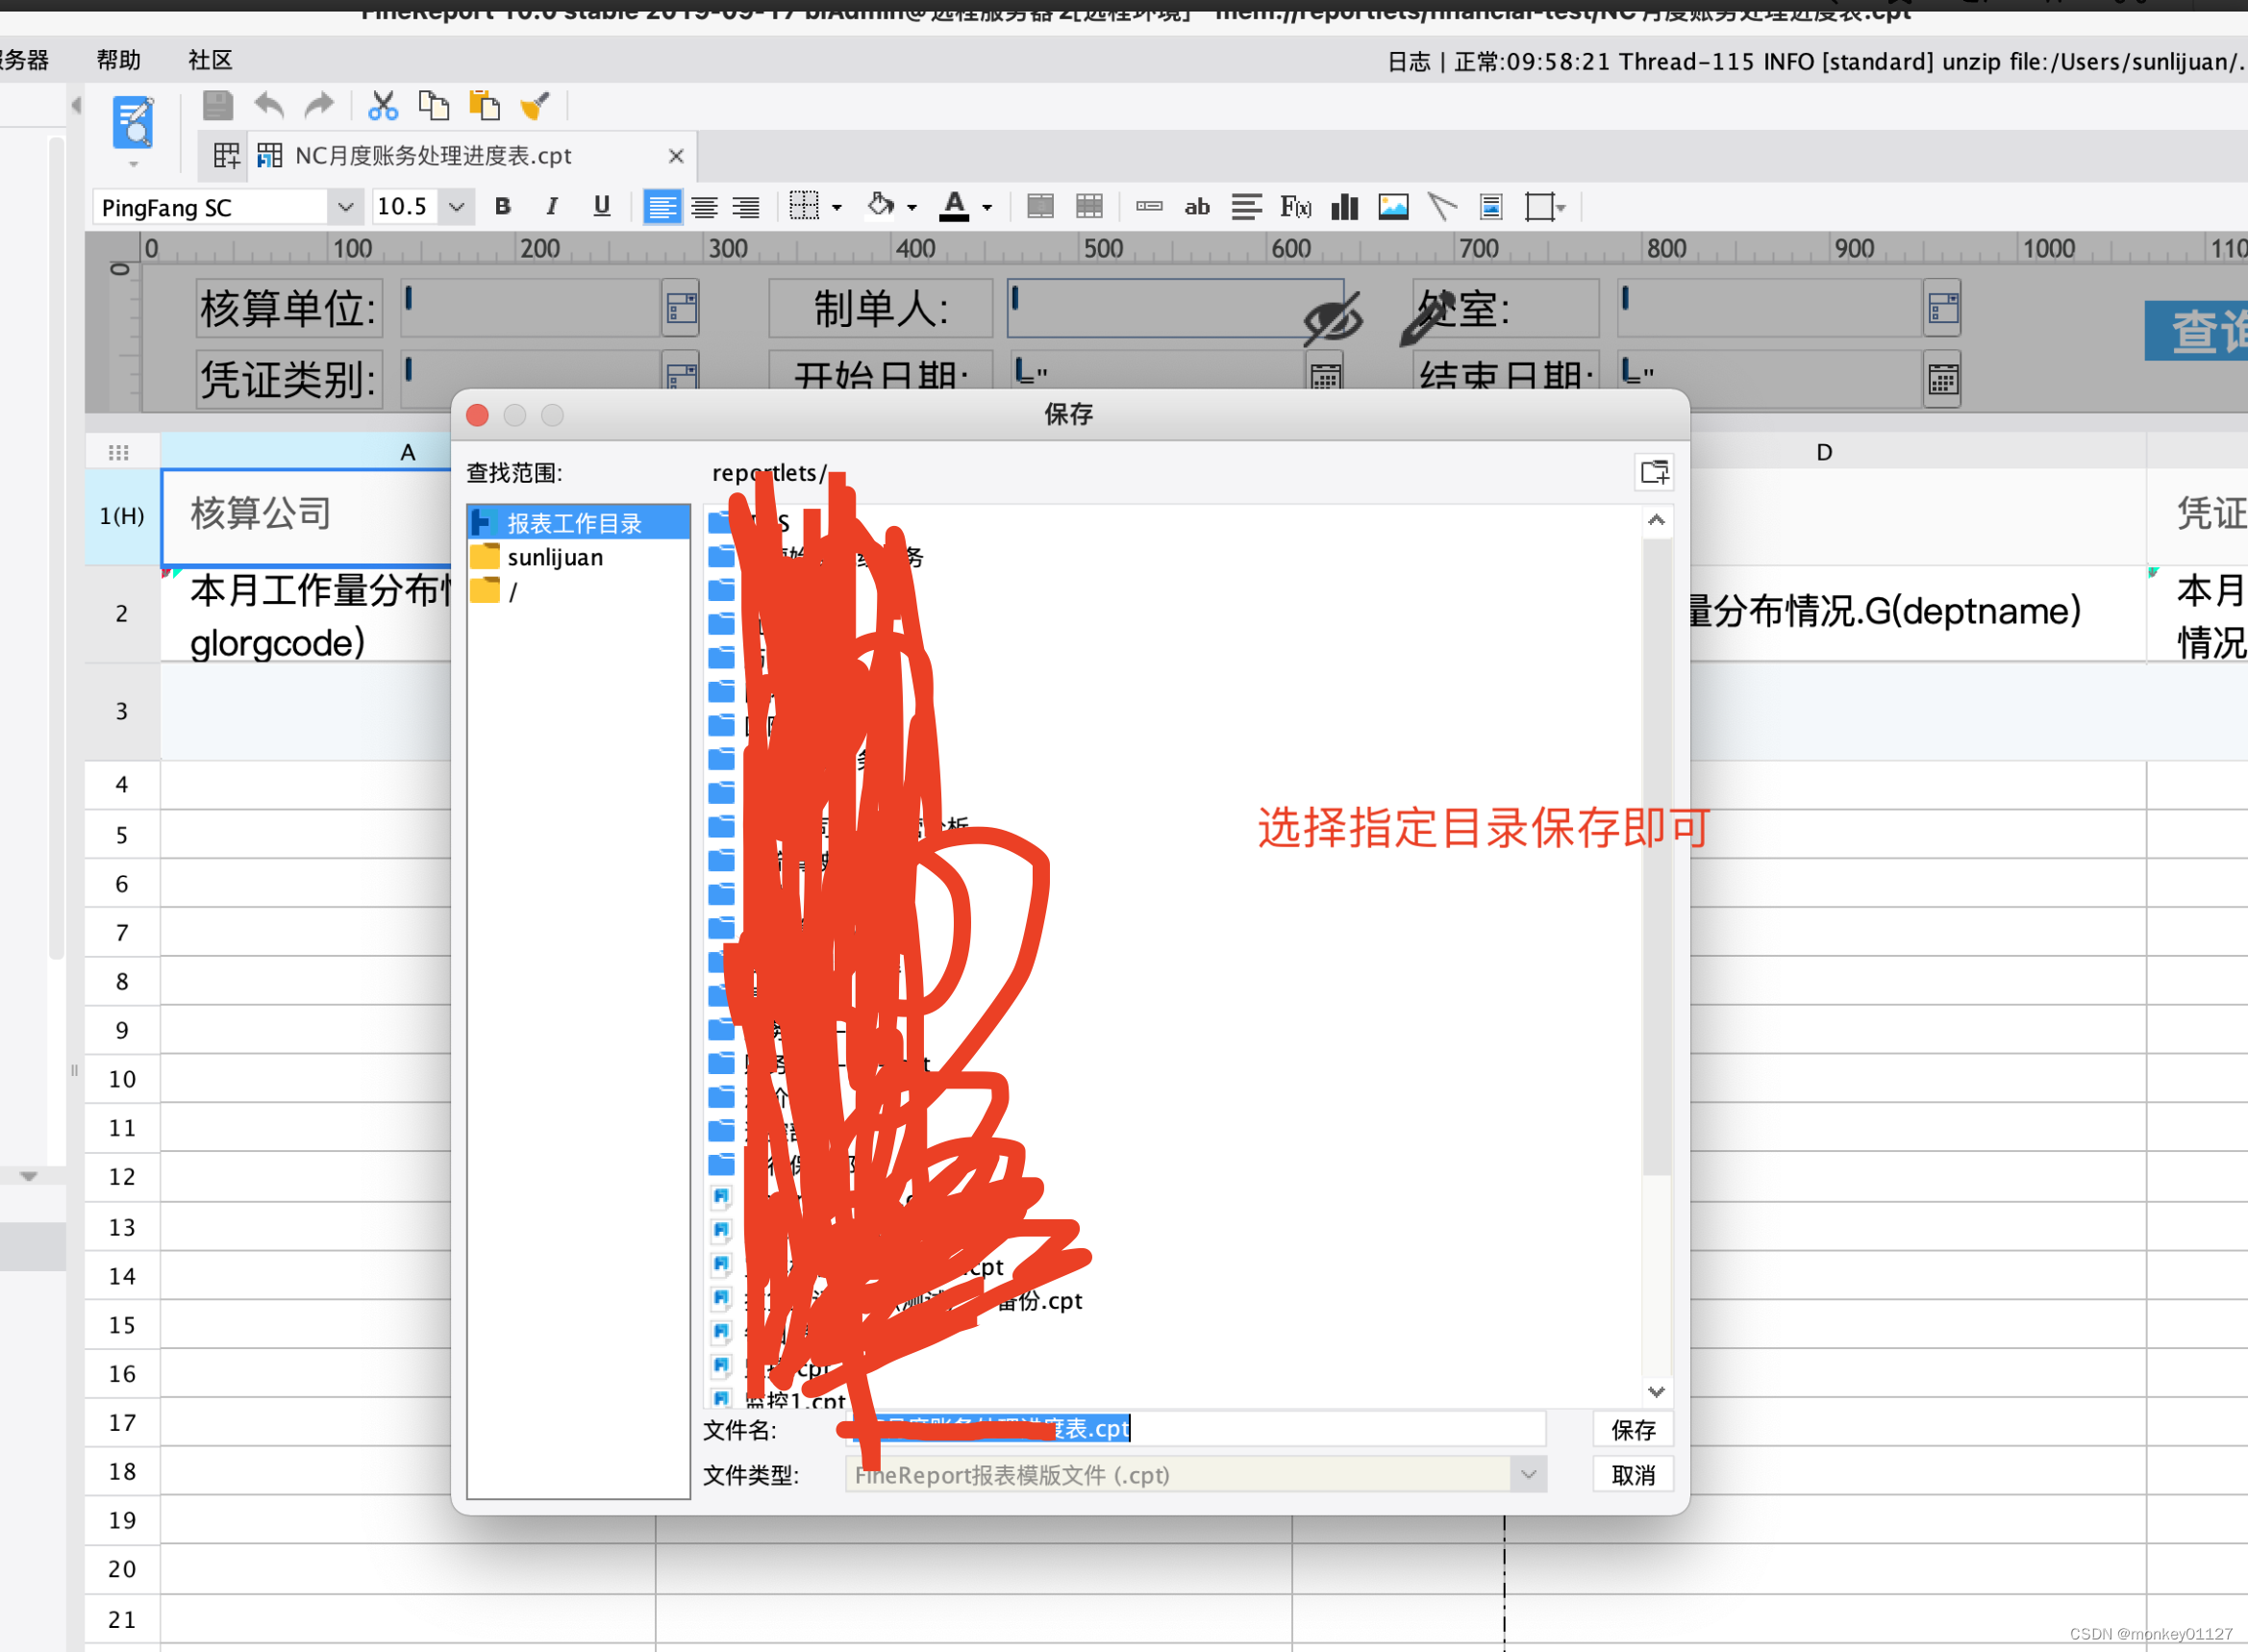
Task: Close the NC月度账务处理进度表.cpt tab
Action: coord(676,156)
